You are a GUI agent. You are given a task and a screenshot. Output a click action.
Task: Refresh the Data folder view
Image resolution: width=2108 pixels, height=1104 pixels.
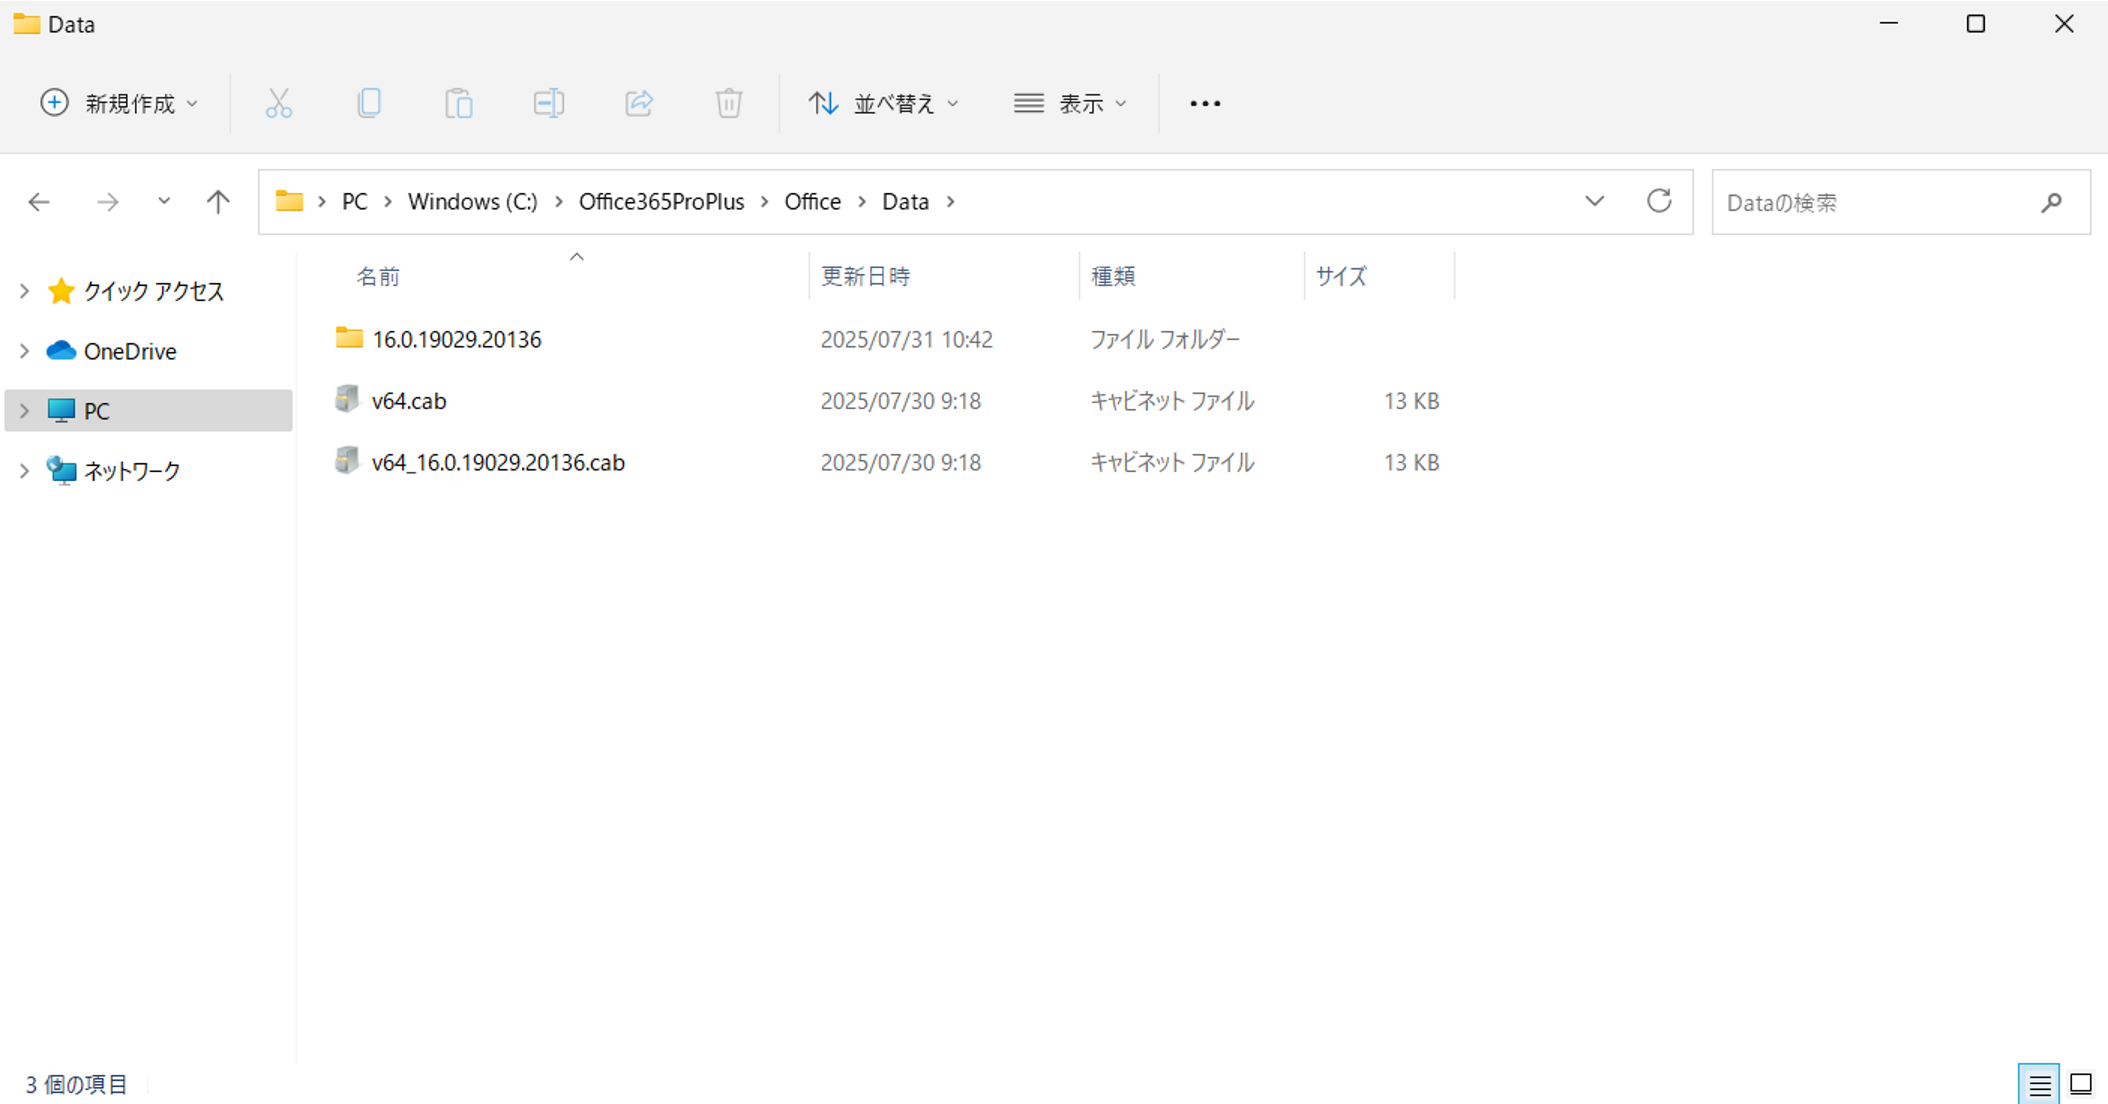[x=1659, y=201]
